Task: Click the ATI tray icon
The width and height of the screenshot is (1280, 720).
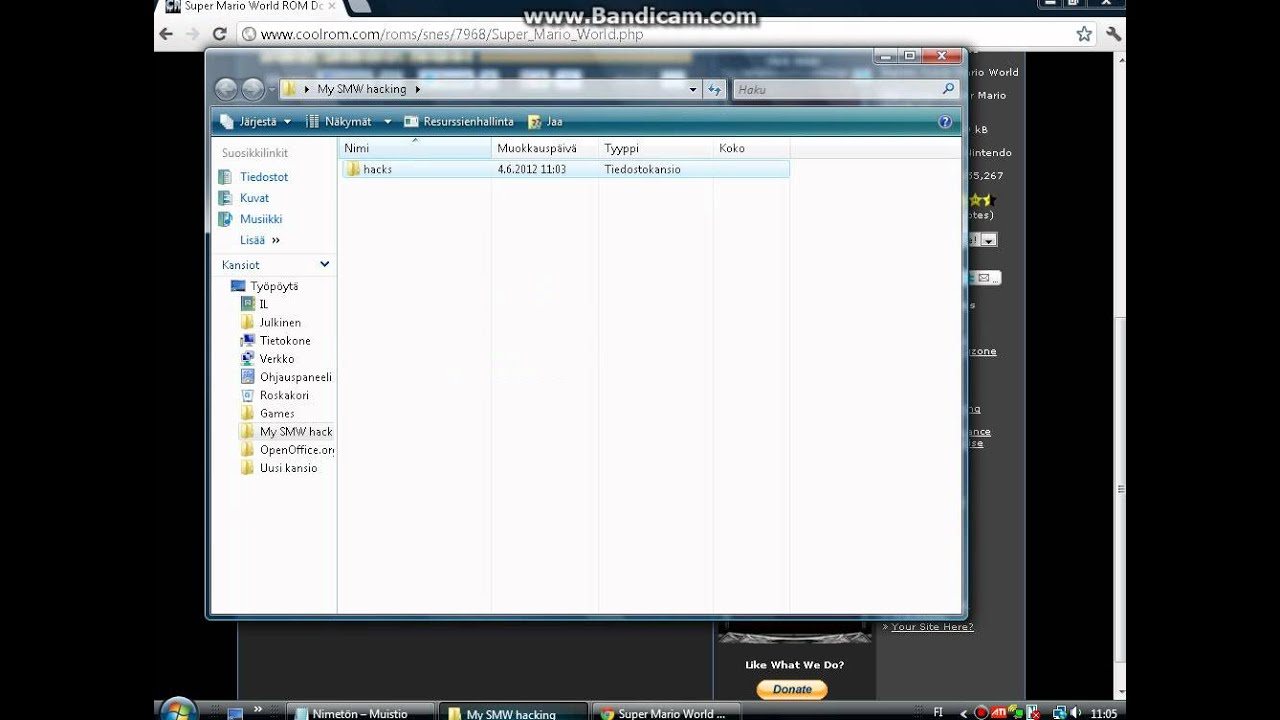Action: pyautogui.click(x=997, y=713)
